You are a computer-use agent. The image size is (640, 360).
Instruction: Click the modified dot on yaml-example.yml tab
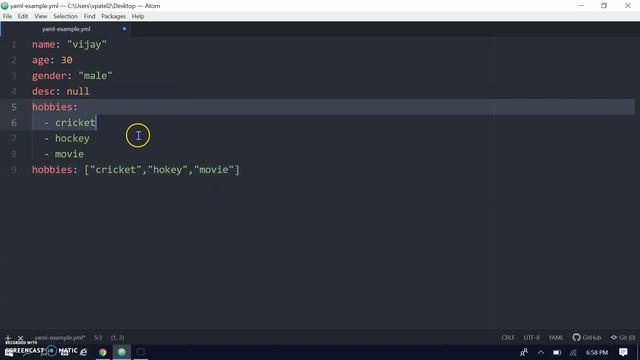(124, 29)
